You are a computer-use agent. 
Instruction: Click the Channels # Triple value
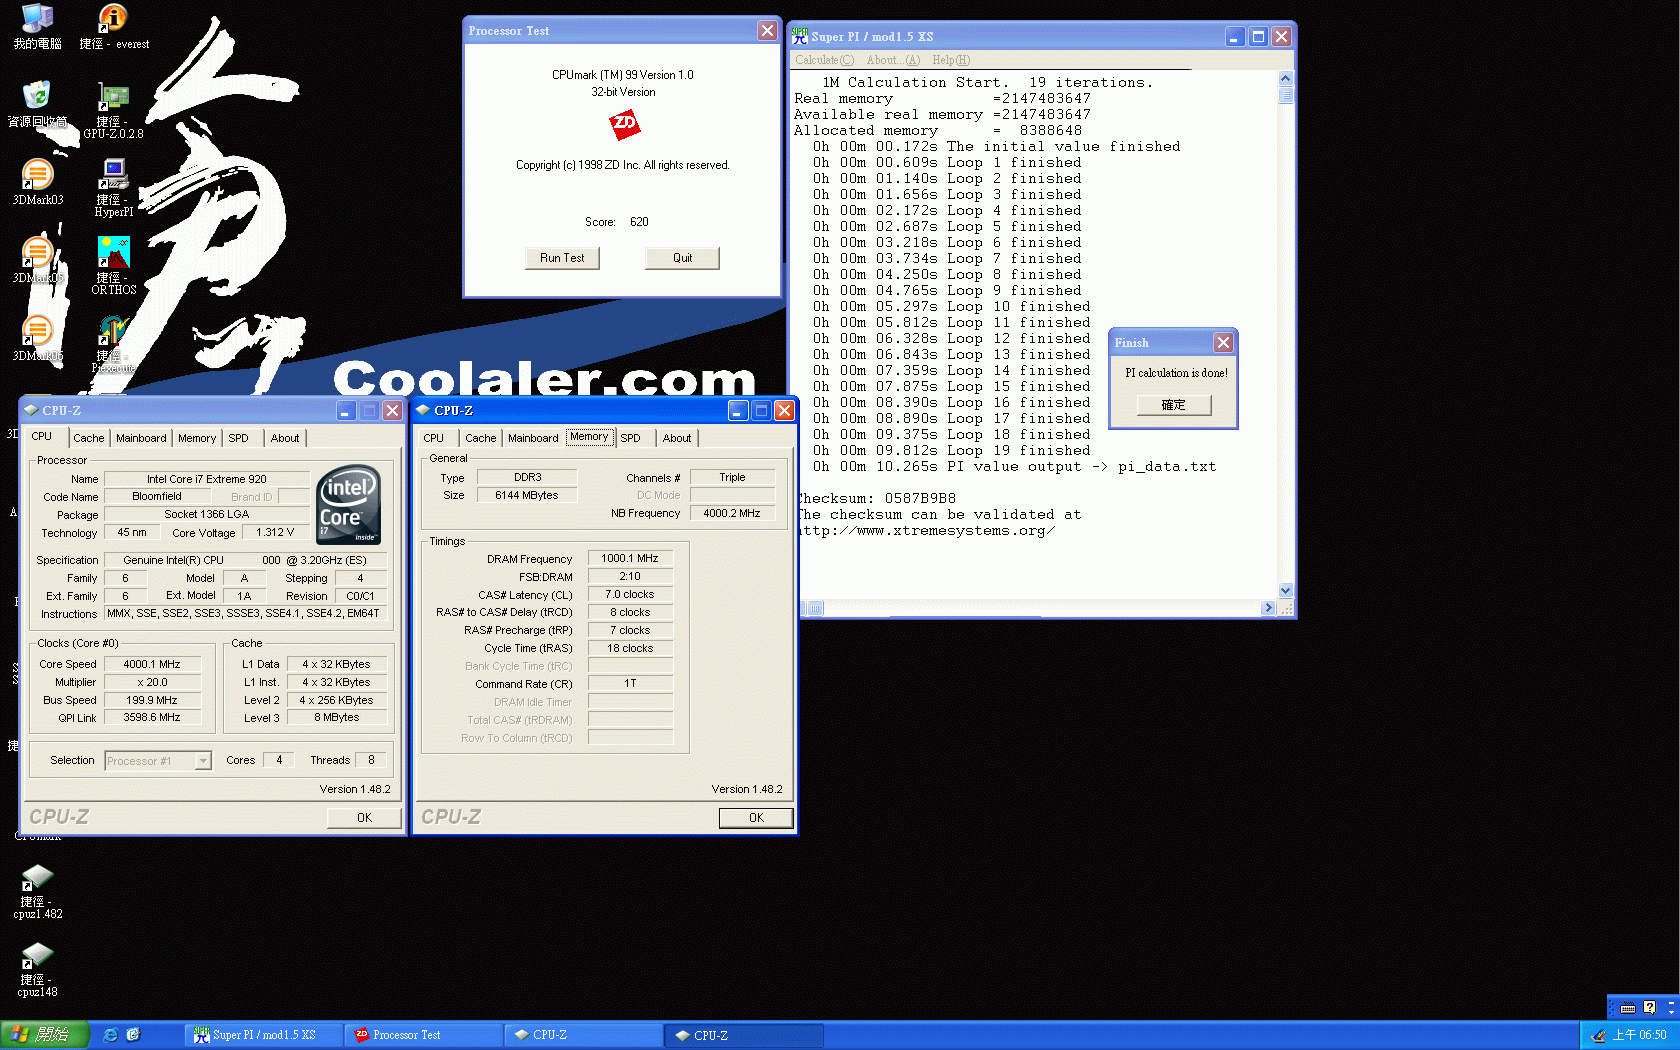(732, 477)
